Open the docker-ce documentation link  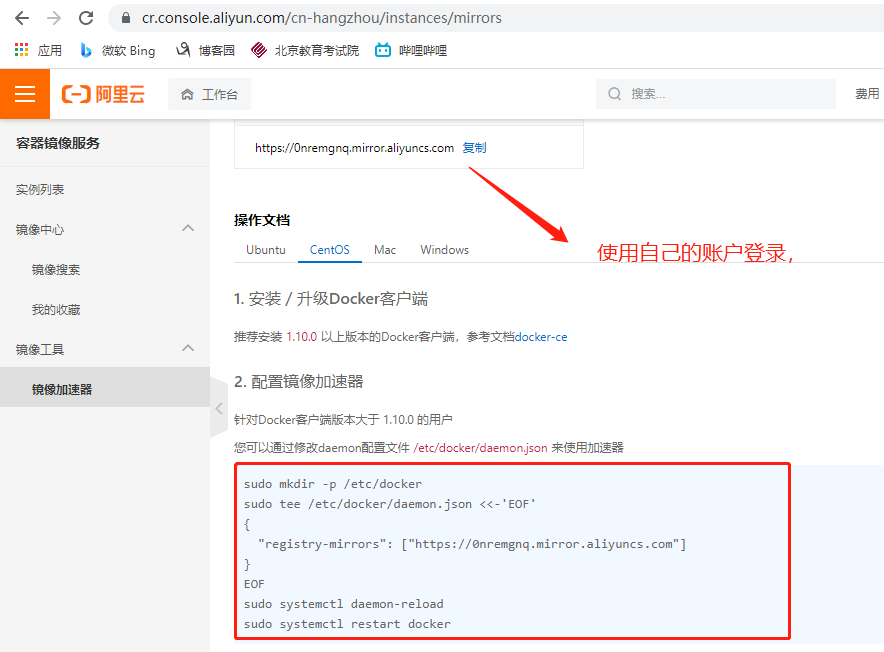(x=541, y=337)
